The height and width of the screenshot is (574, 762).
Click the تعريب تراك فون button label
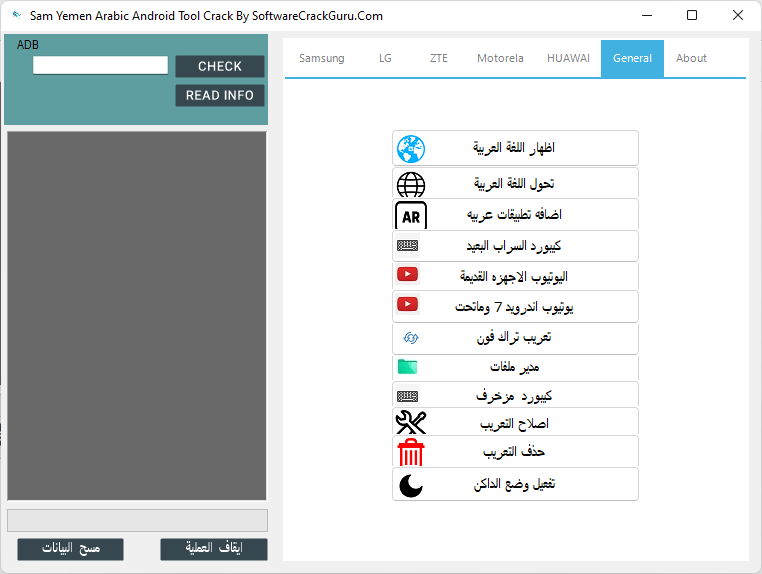[514, 337]
